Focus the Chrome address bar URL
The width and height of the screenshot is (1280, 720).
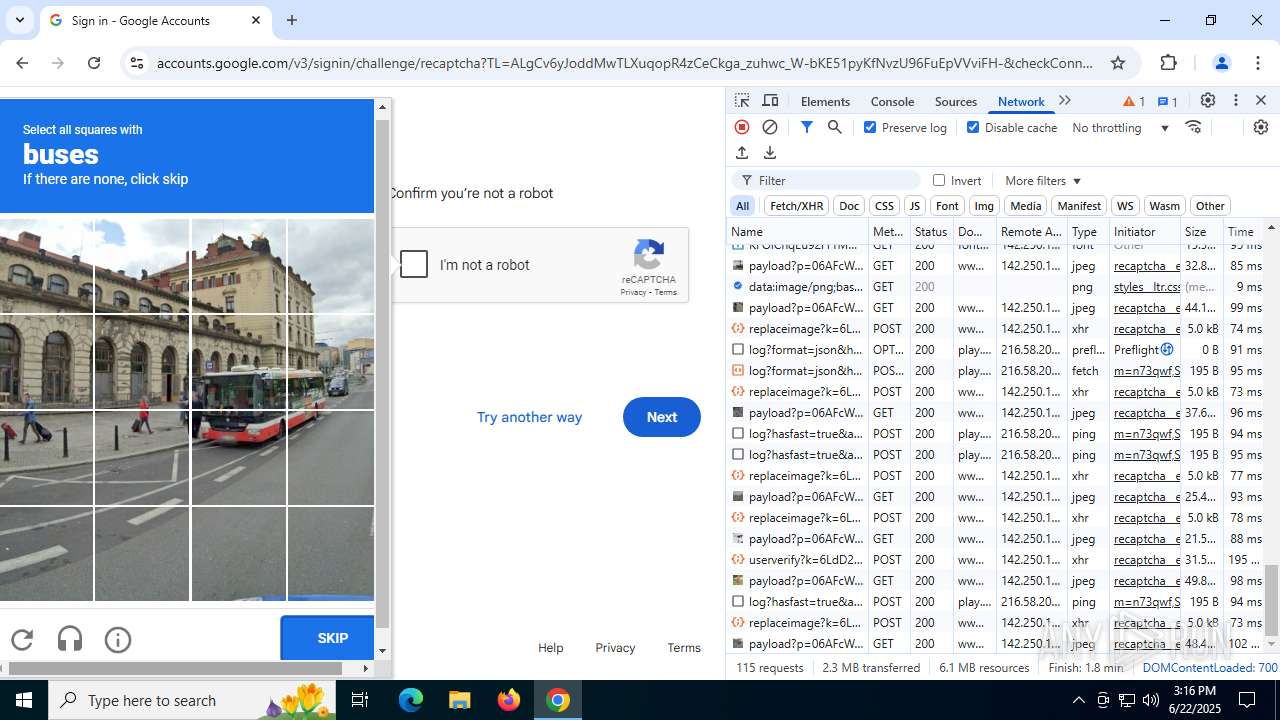pyautogui.click(x=625, y=63)
